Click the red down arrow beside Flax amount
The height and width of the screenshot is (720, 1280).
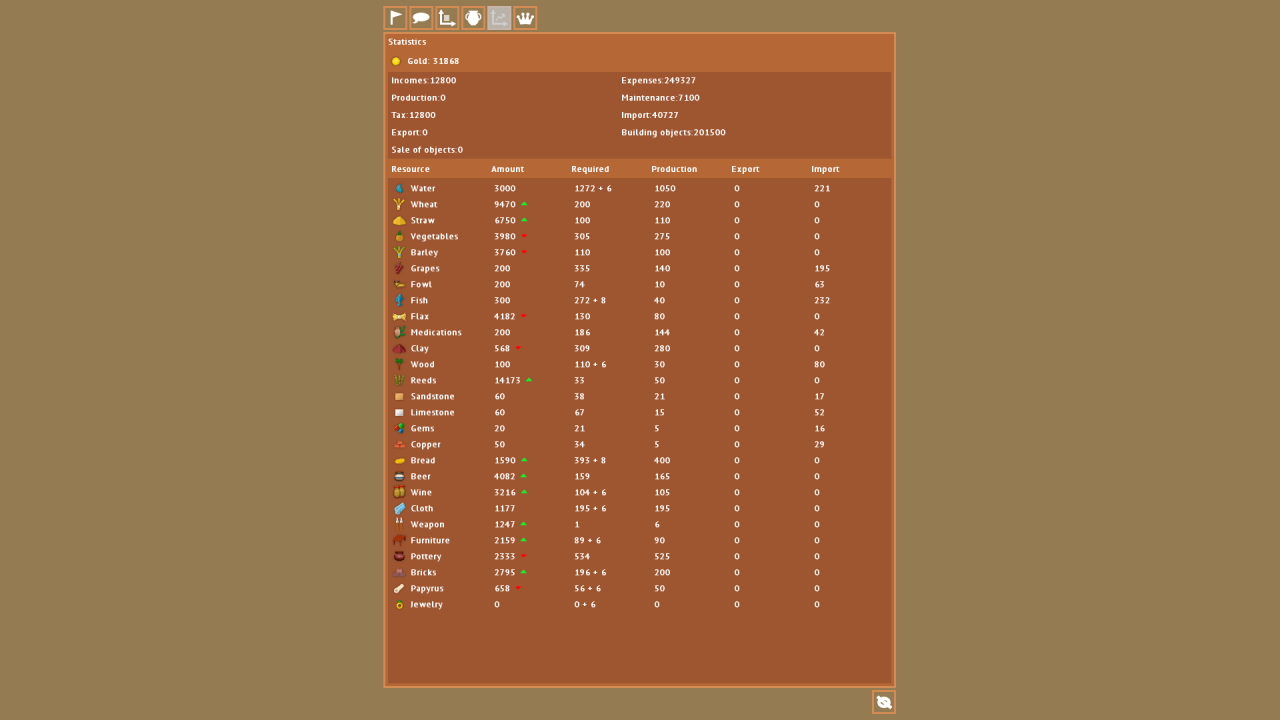pyautogui.click(x=523, y=316)
